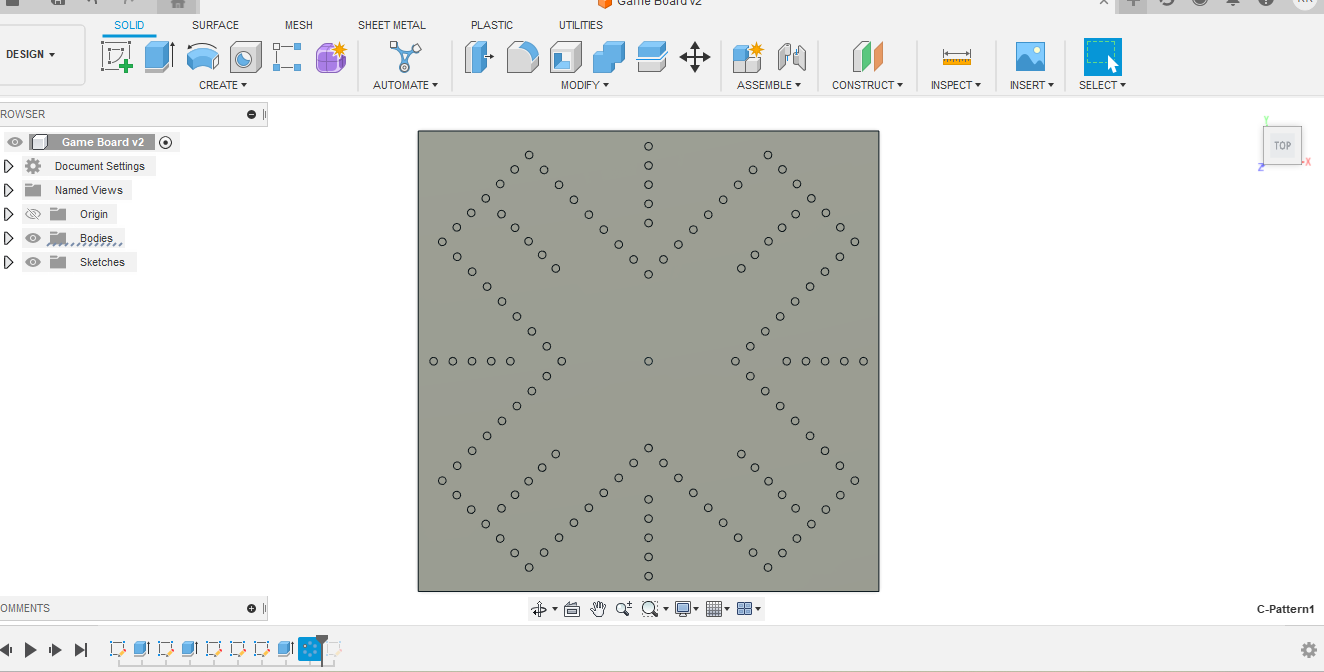The image size is (1324, 672).
Task: Collapse the Browser panel
Action: (x=252, y=114)
